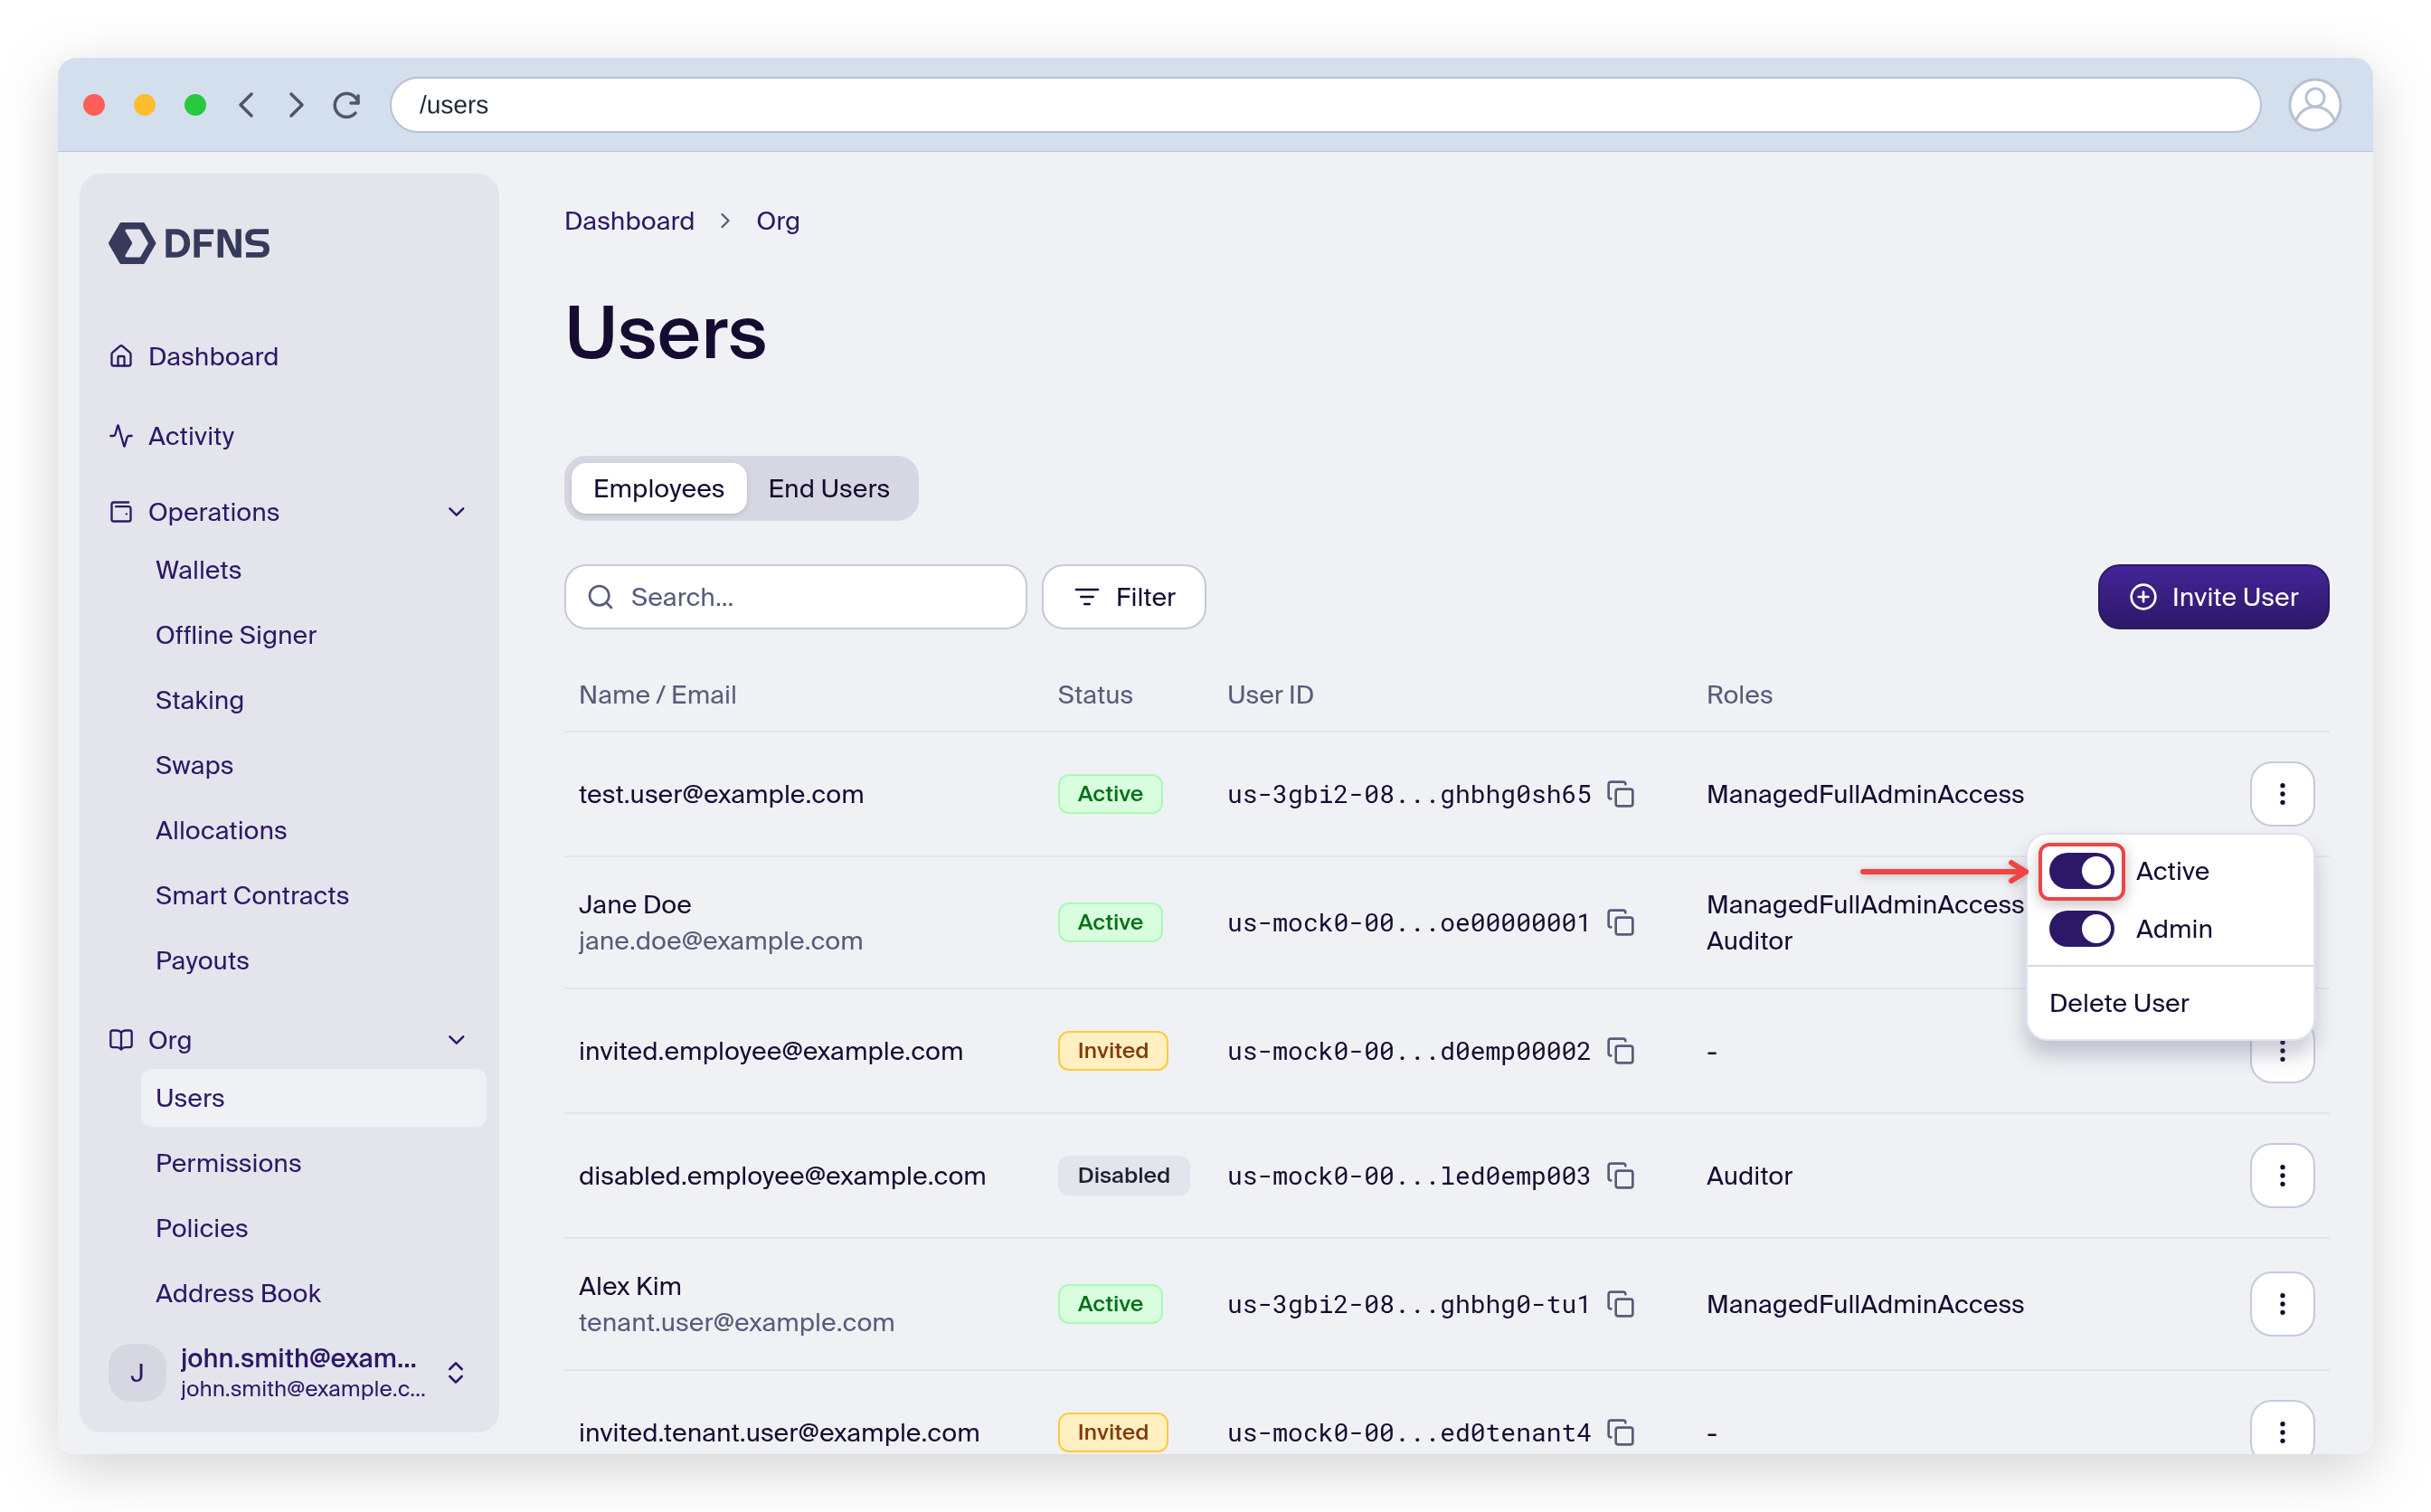This screenshot has height=1512, width=2431.
Task: Click Auditor role of disabled.employee@example.com
Action: (x=1749, y=1176)
